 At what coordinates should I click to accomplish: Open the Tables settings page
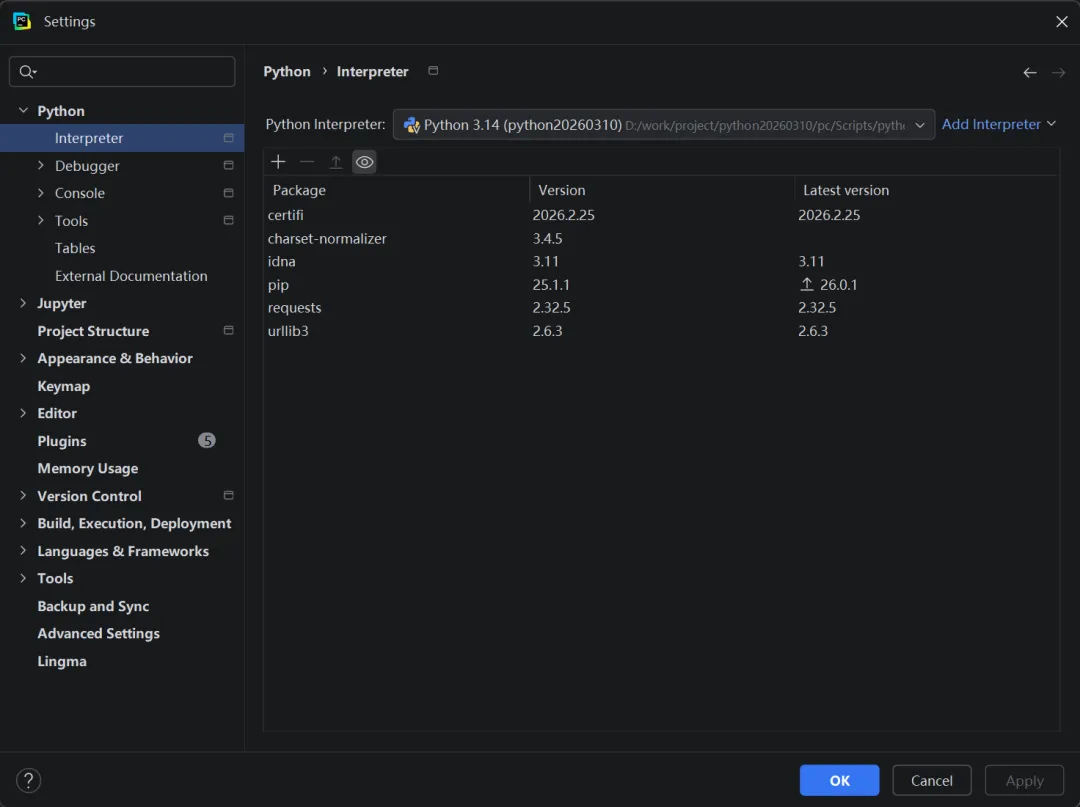point(122,248)
